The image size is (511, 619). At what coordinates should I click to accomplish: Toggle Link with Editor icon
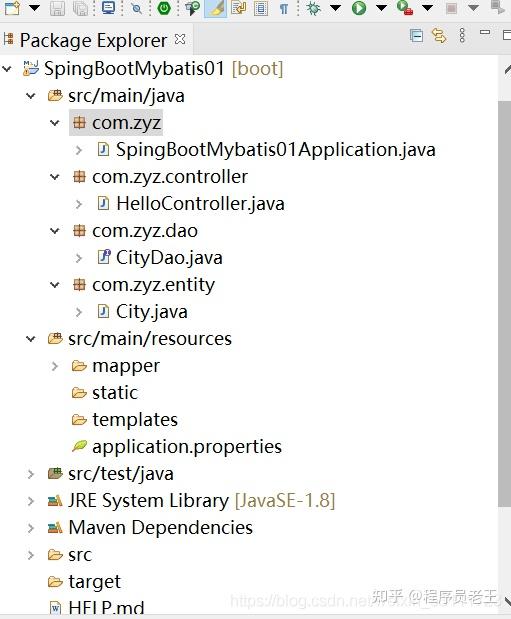point(439,36)
